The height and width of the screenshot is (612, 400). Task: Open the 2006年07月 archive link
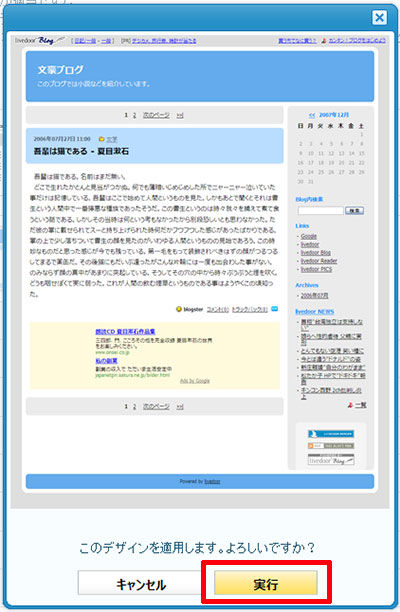[314, 296]
